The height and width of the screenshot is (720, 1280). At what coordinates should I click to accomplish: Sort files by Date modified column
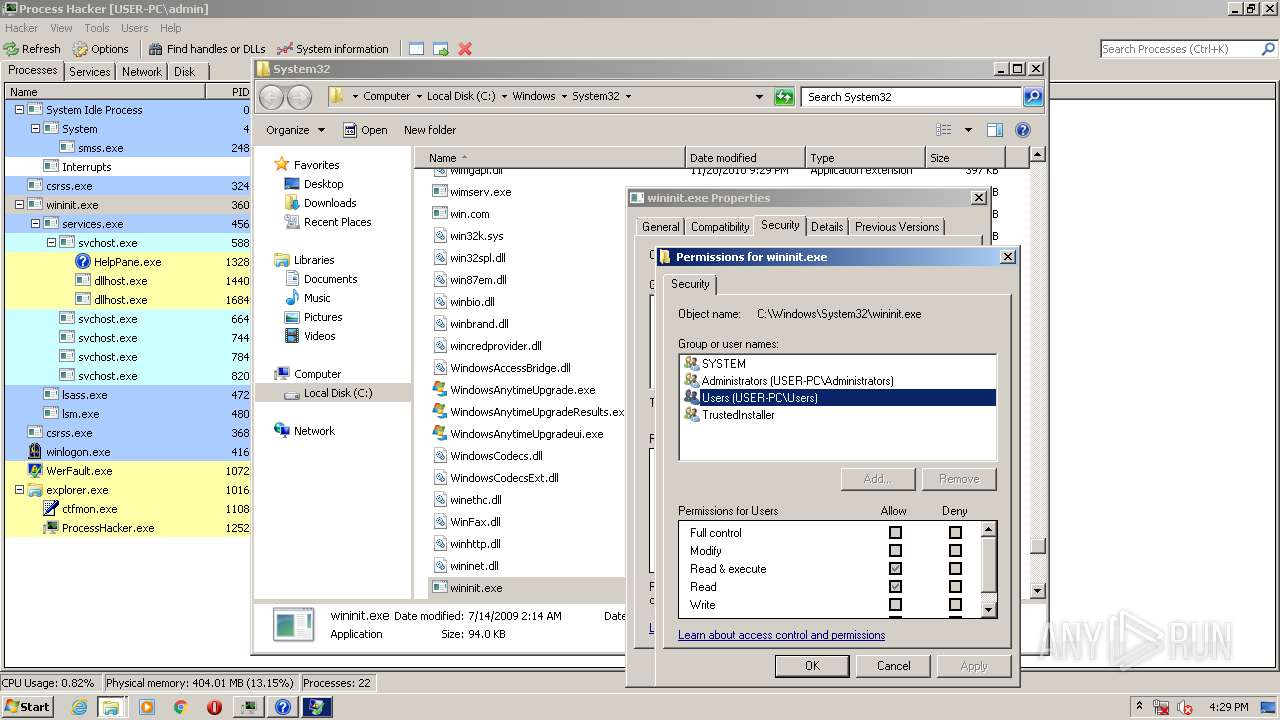(x=745, y=158)
